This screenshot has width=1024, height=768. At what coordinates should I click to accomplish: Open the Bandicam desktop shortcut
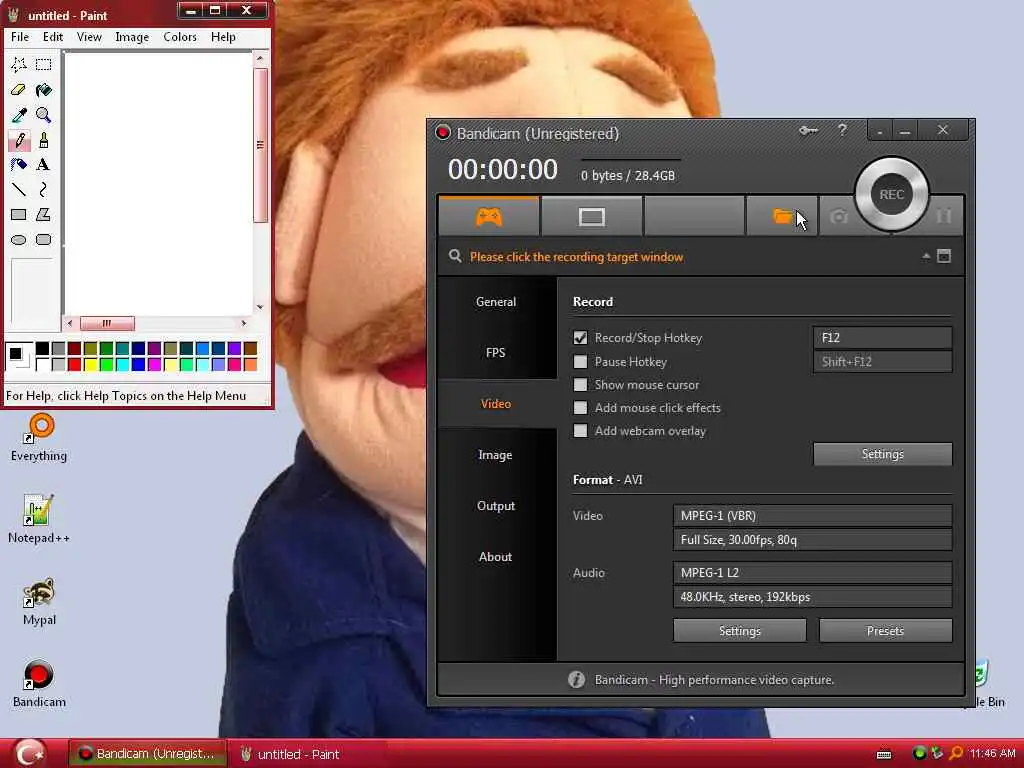(39, 684)
